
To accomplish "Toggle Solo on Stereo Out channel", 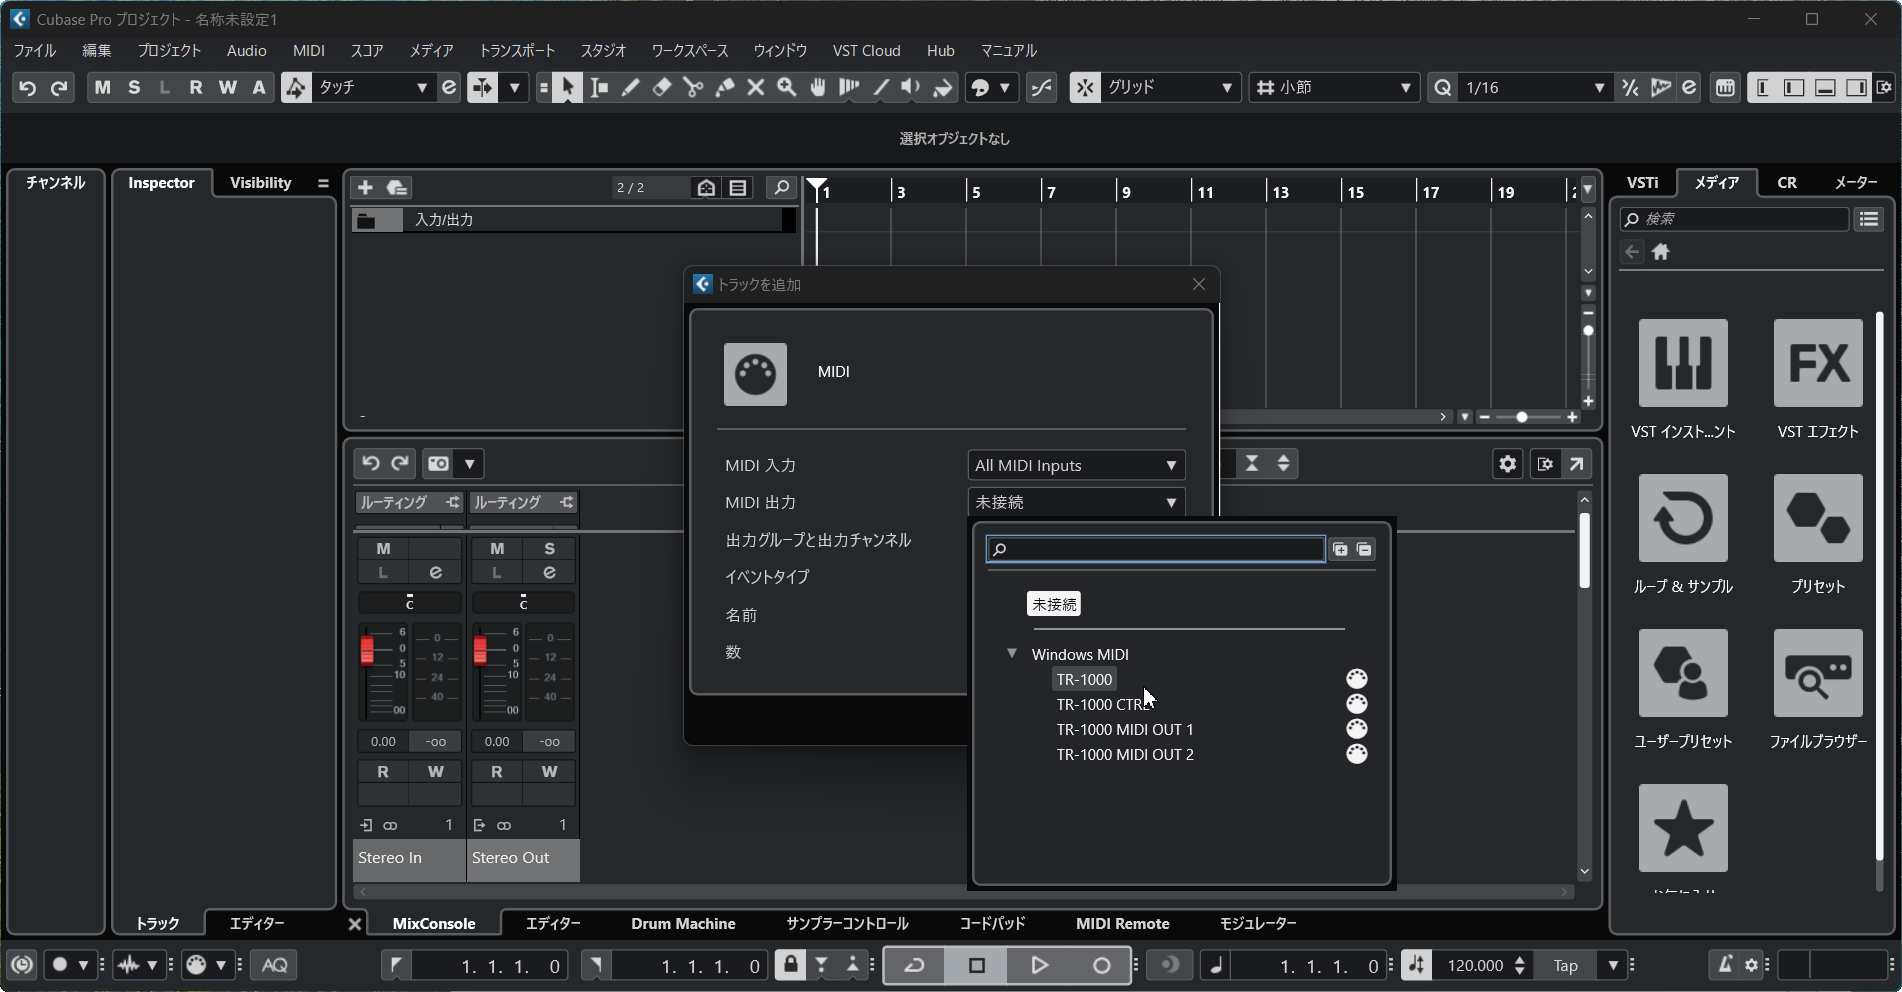I will point(549,548).
